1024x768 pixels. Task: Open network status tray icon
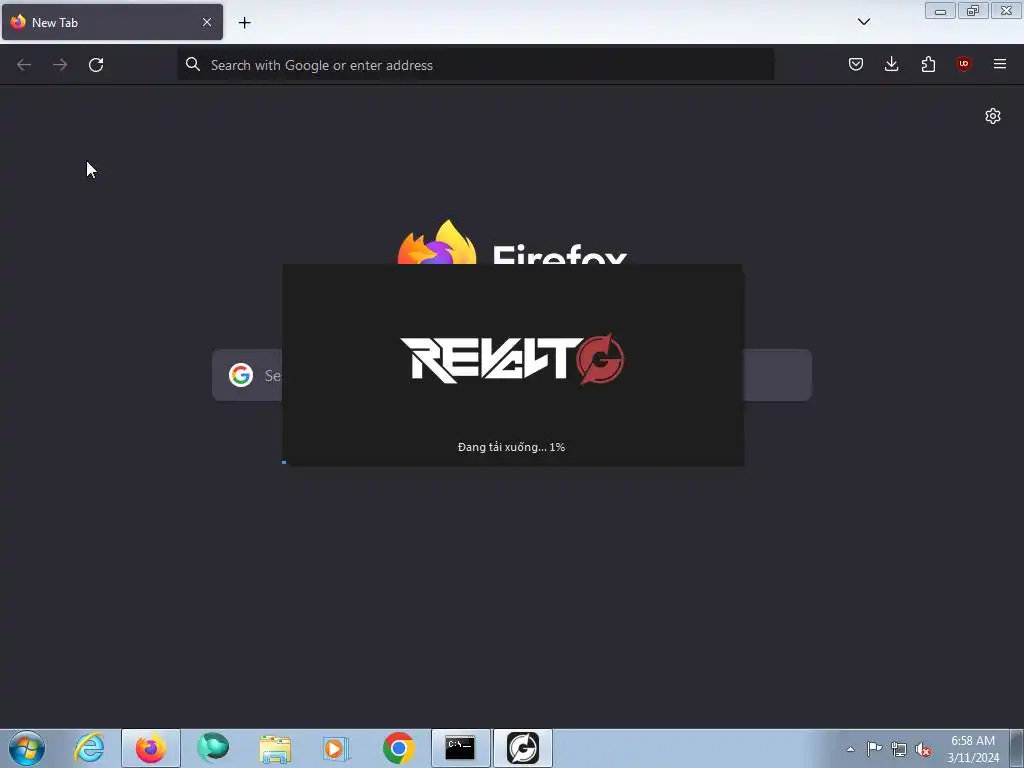pos(899,749)
